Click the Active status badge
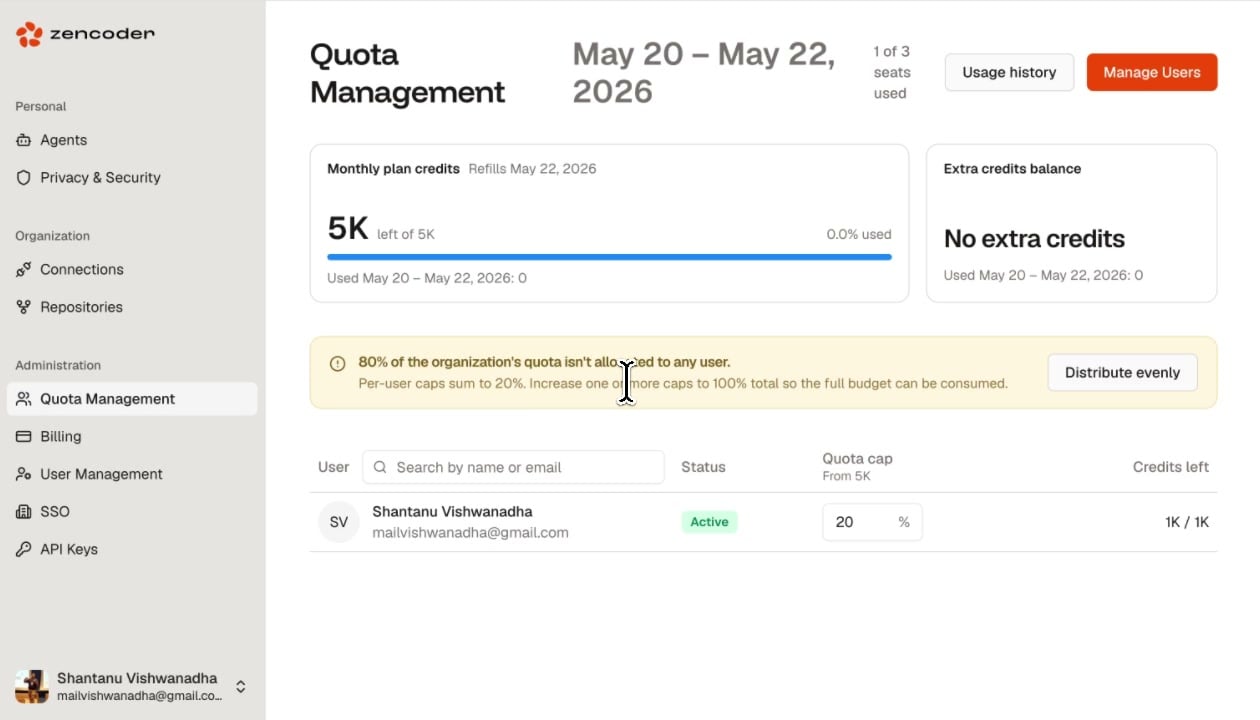The image size is (1260, 720). [x=709, y=522]
